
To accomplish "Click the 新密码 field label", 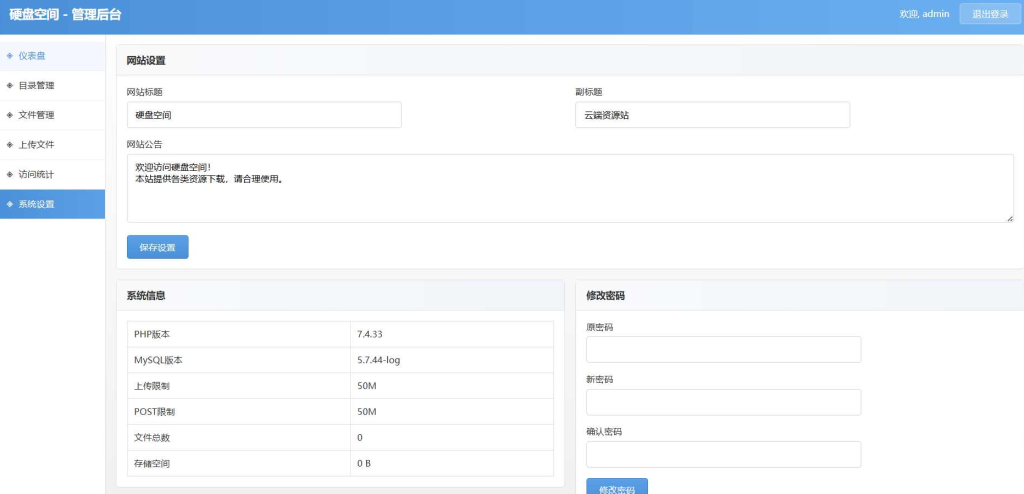I will click(600, 380).
